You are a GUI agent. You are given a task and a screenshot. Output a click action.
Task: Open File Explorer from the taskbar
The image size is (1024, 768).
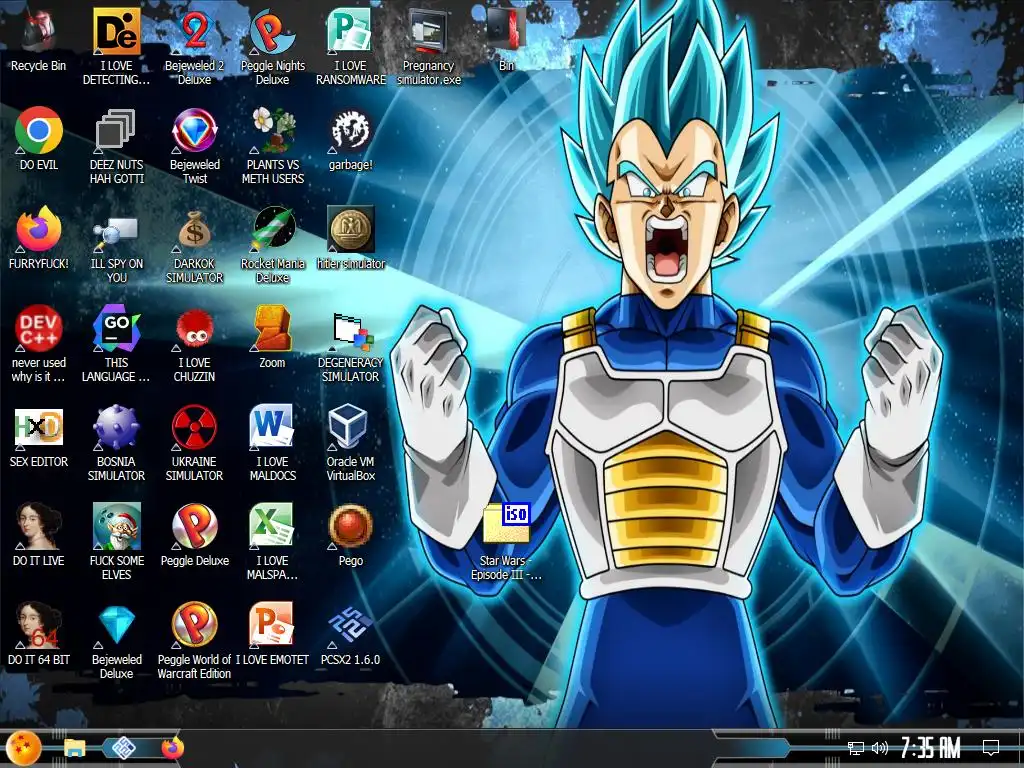tap(74, 748)
